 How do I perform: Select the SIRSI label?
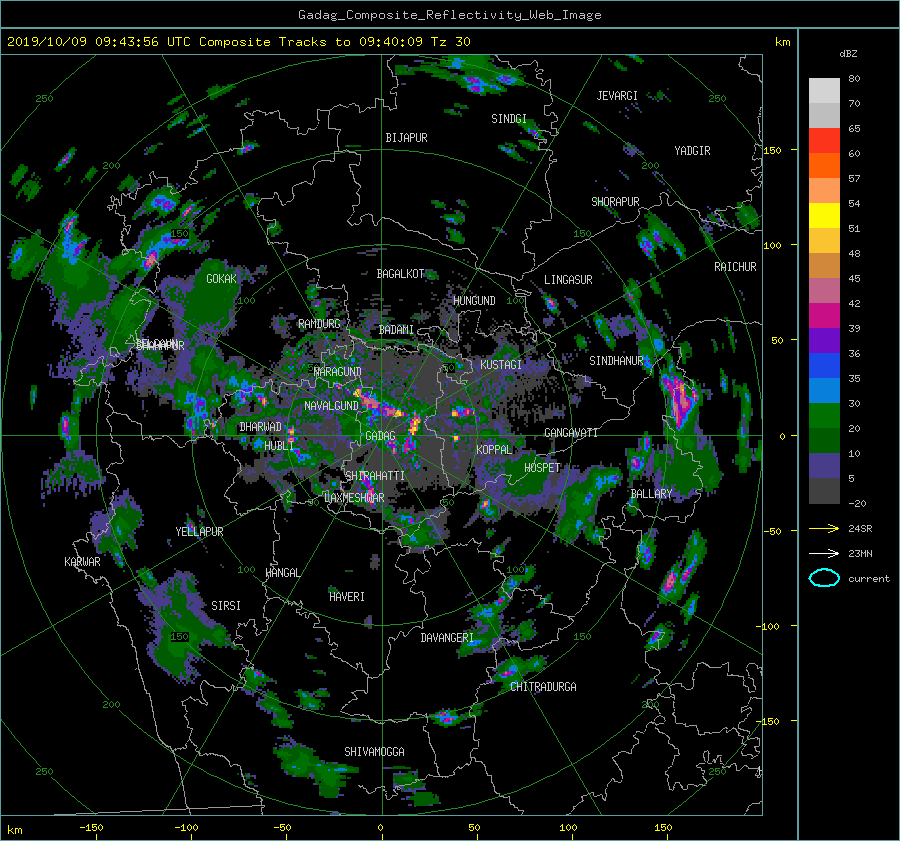tap(226, 606)
